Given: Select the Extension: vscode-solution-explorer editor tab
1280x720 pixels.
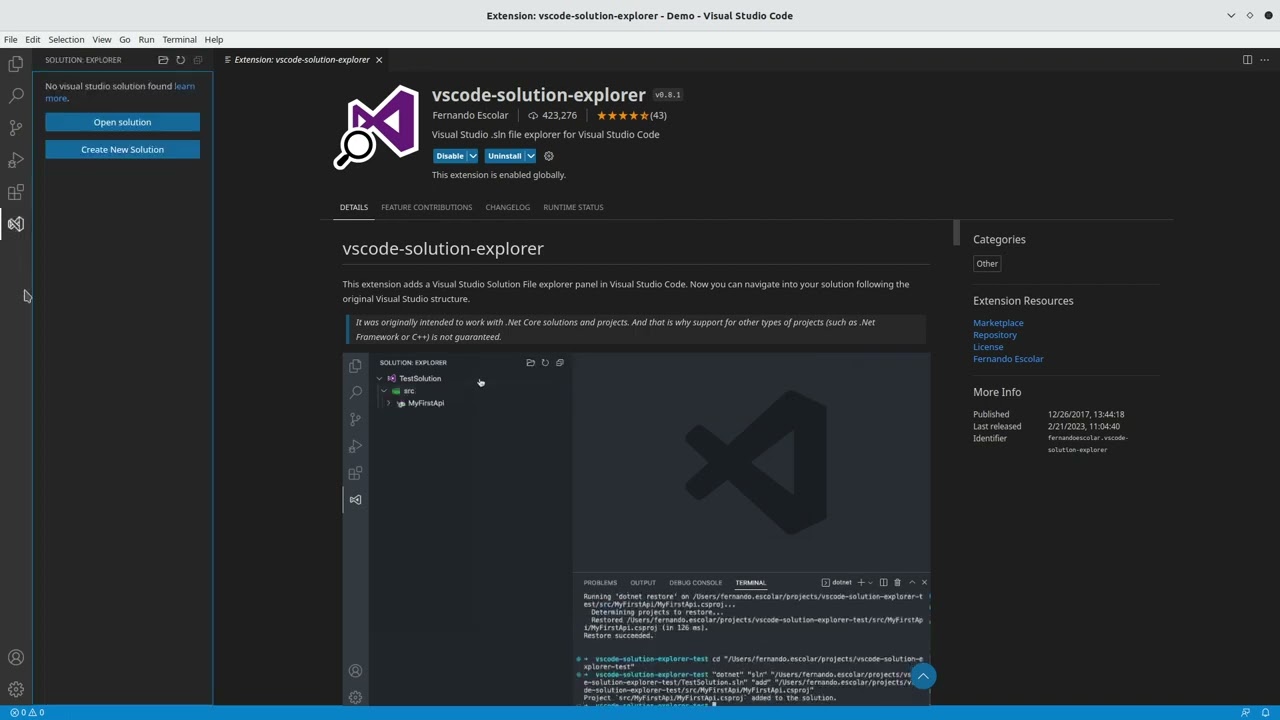Looking at the screenshot, I should [302, 60].
